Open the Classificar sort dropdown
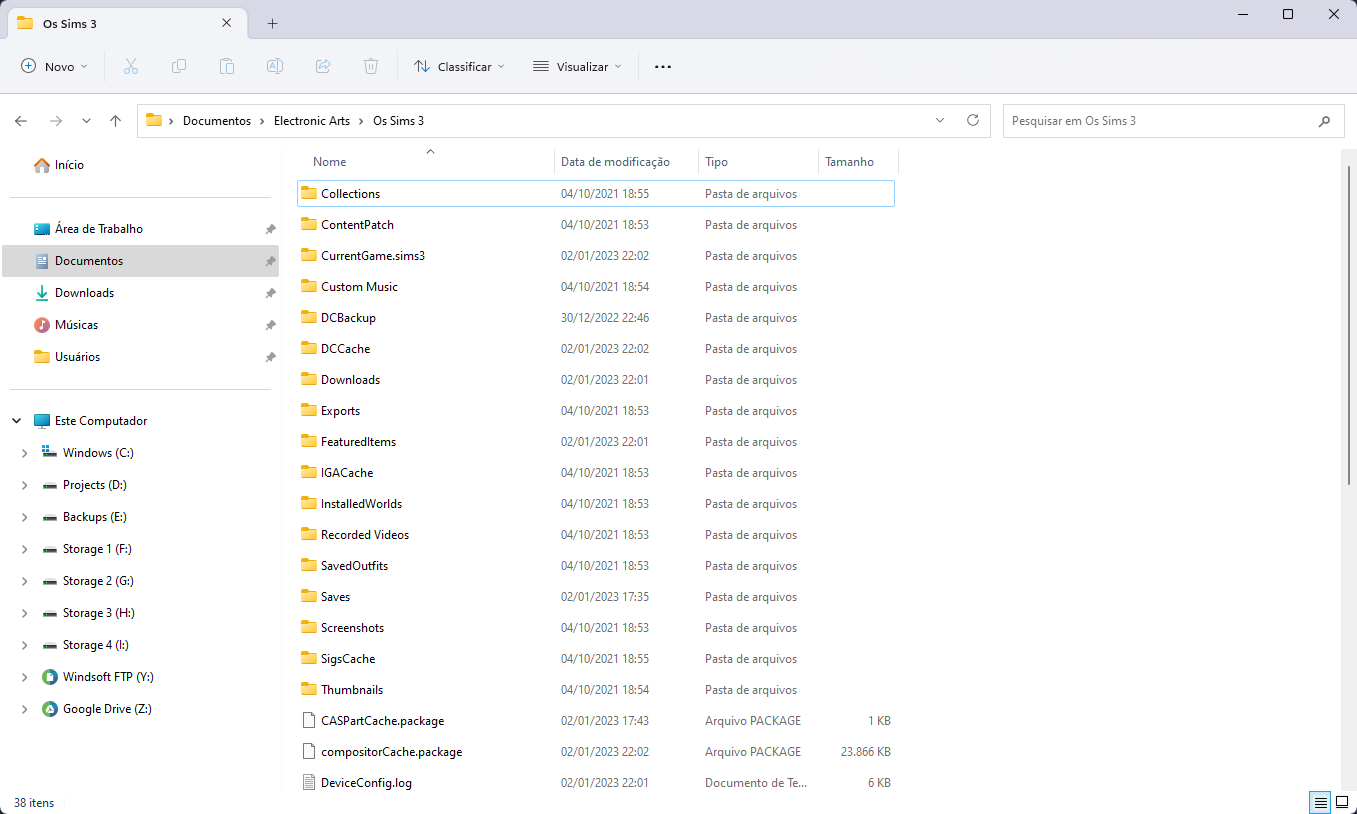The width and height of the screenshot is (1357, 814). coord(459,66)
